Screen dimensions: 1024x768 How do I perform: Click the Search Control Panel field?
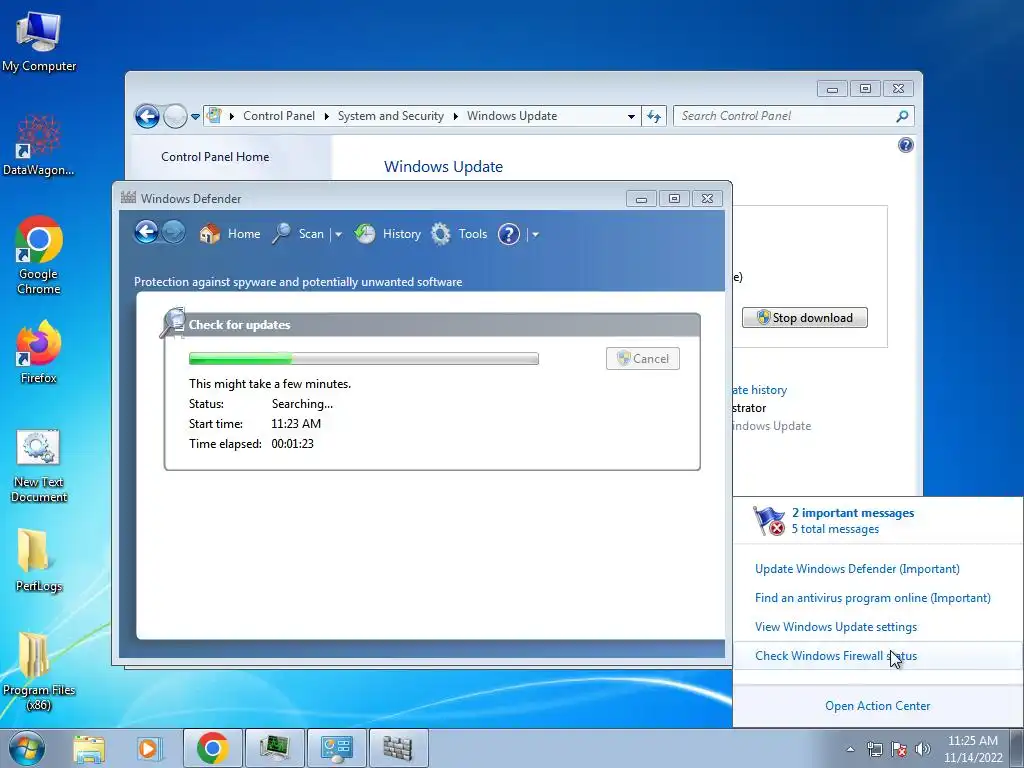tap(793, 116)
